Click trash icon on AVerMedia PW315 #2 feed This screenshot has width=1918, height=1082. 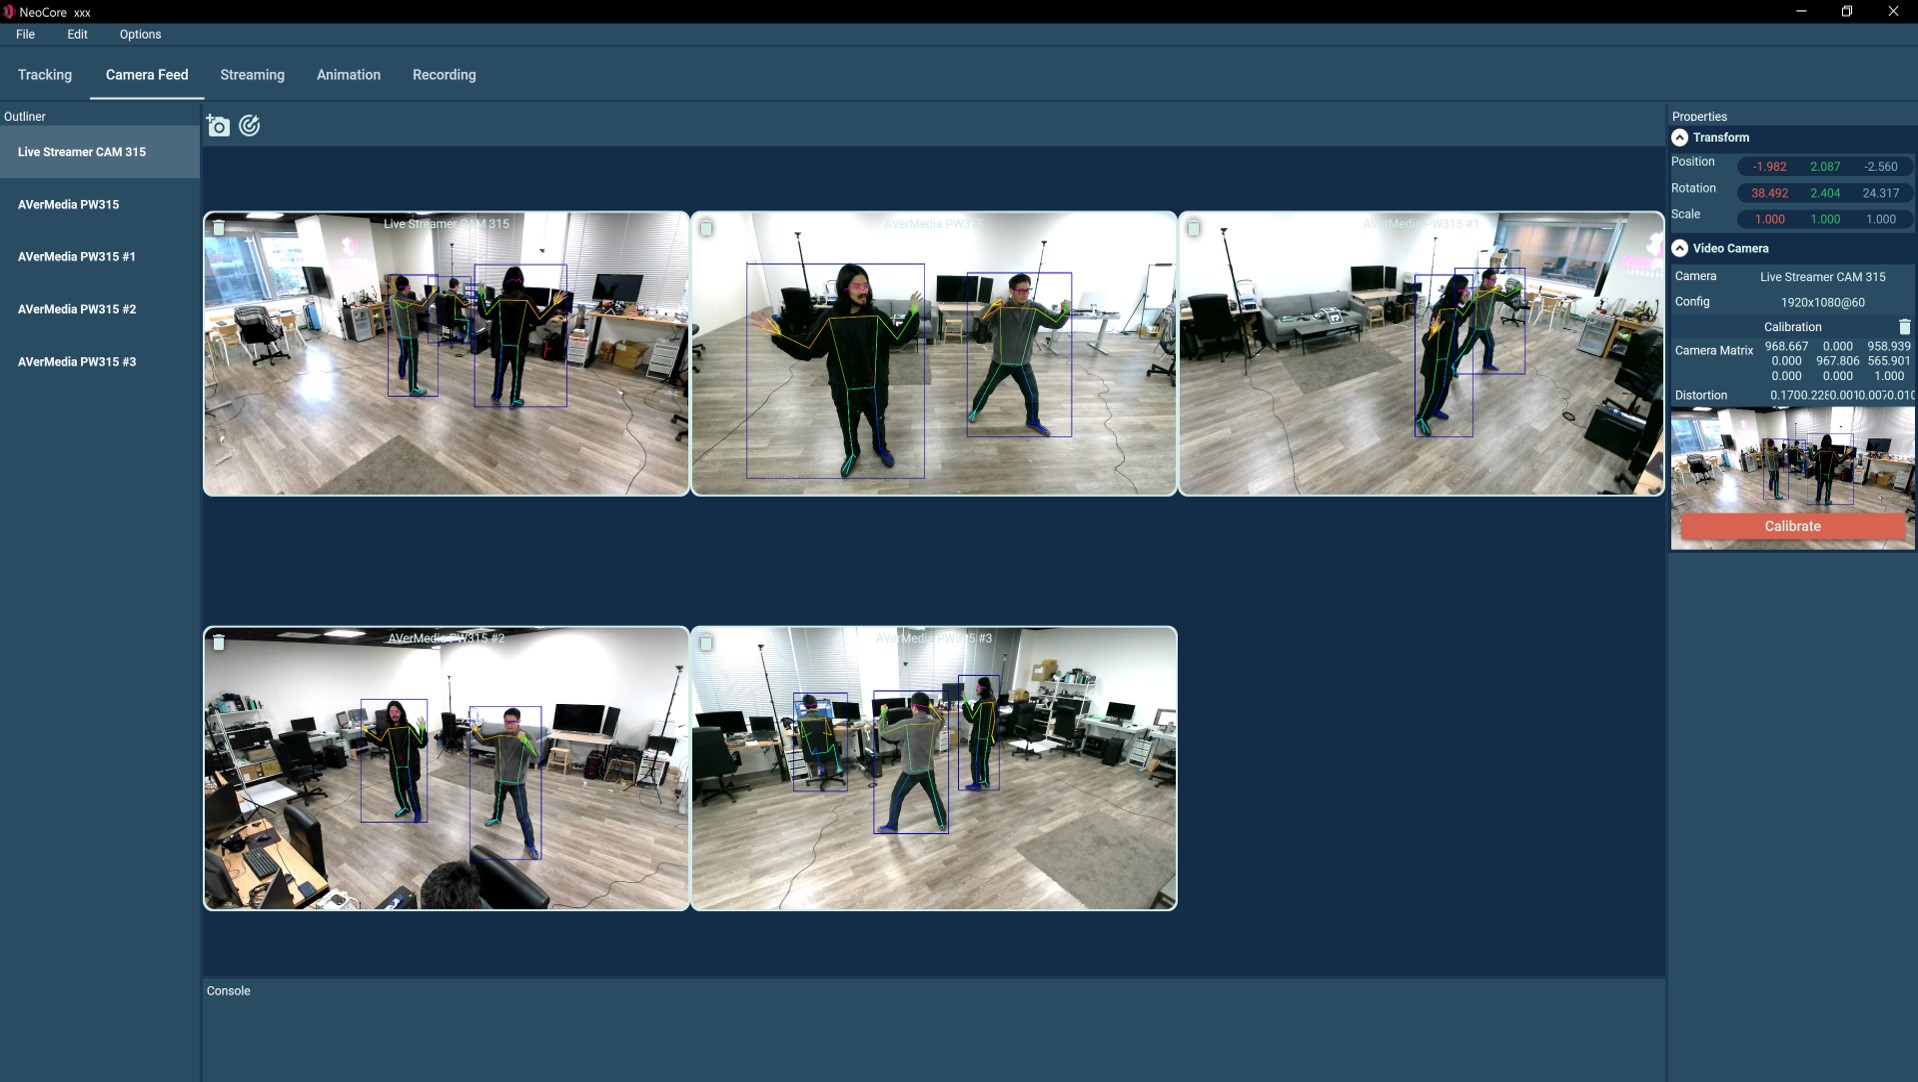point(219,642)
